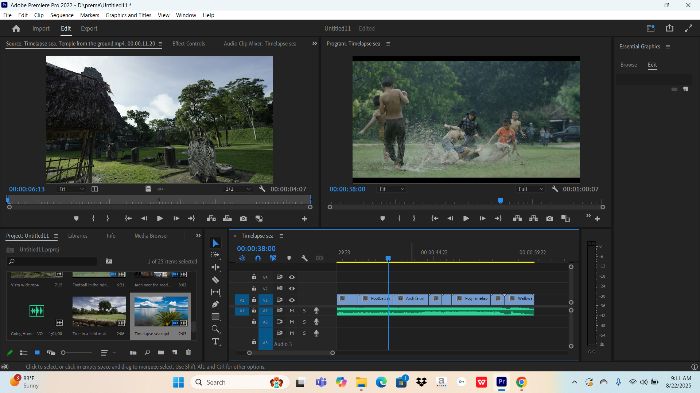Select the Type tool
Image resolution: width=700 pixels, height=393 pixels.
[215, 342]
